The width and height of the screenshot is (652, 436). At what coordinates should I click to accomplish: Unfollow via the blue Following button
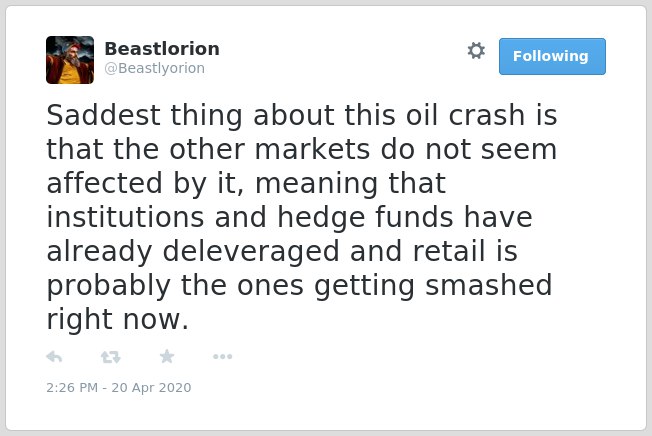click(552, 57)
